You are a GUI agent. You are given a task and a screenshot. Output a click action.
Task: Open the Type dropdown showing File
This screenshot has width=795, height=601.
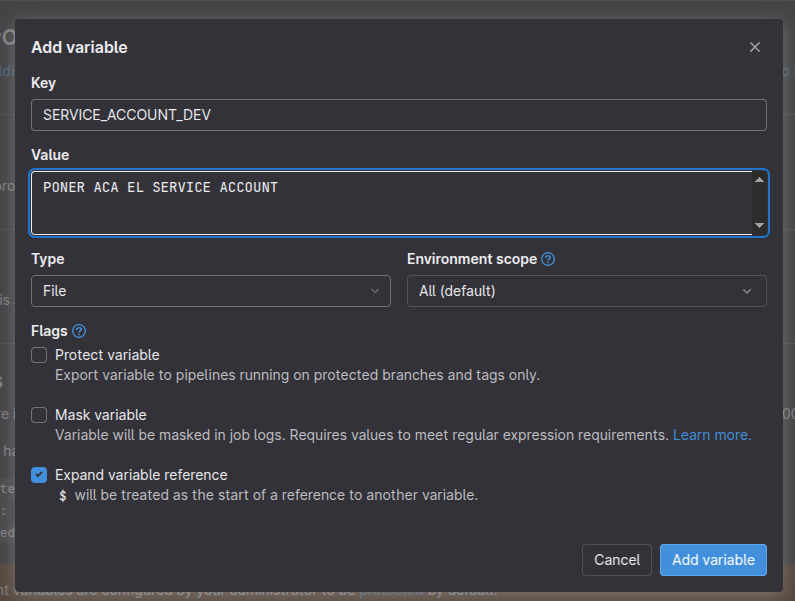210,291
